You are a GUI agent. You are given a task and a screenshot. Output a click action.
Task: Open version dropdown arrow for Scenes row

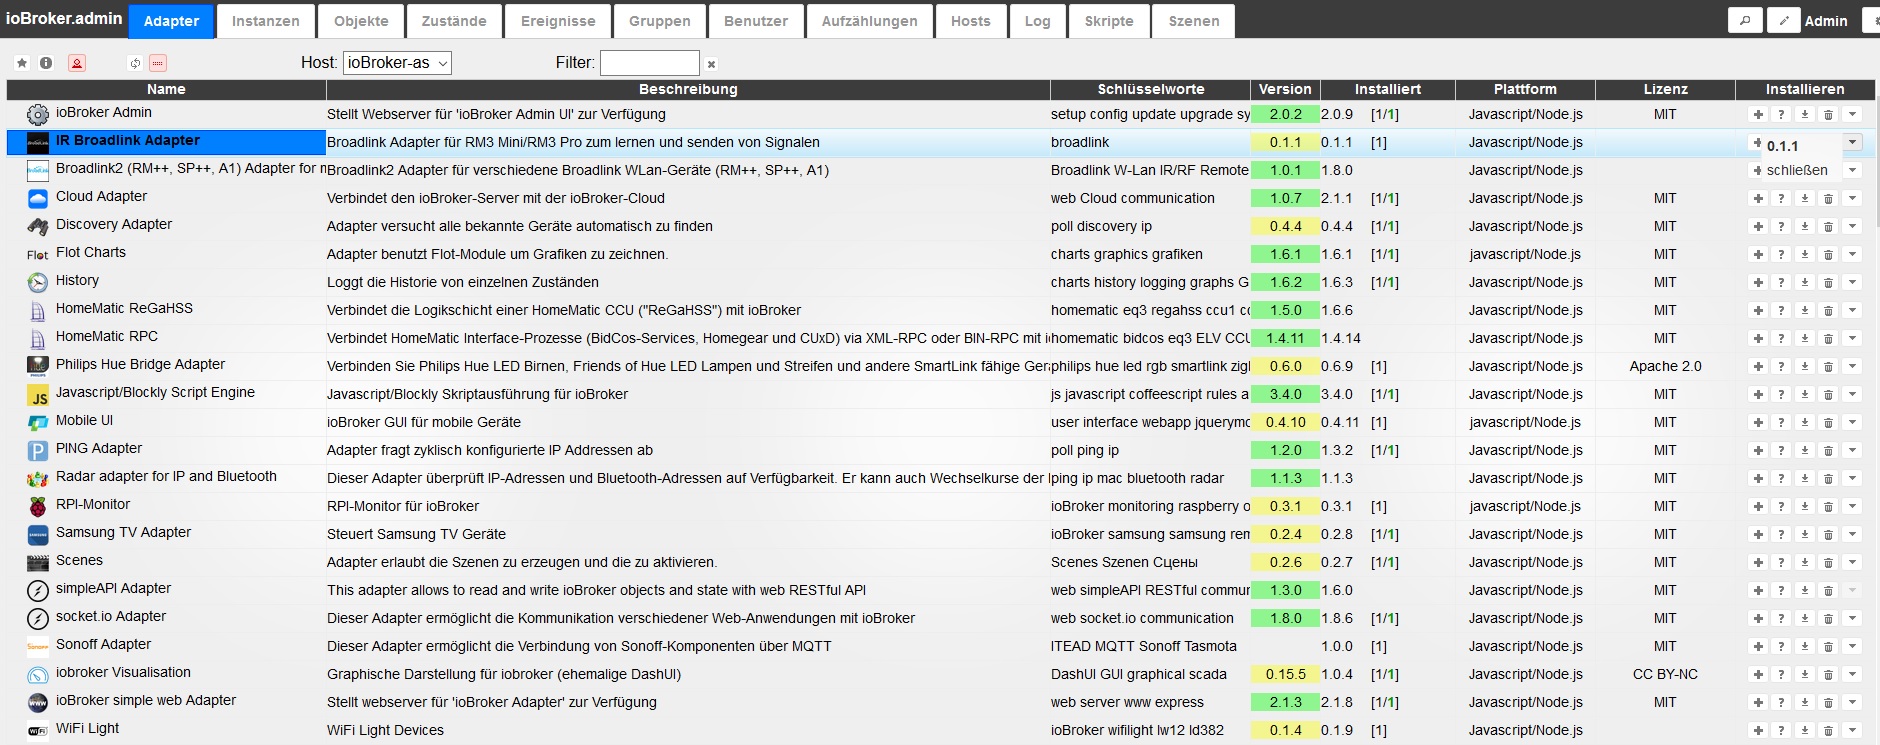click(x=1852, y=563)
